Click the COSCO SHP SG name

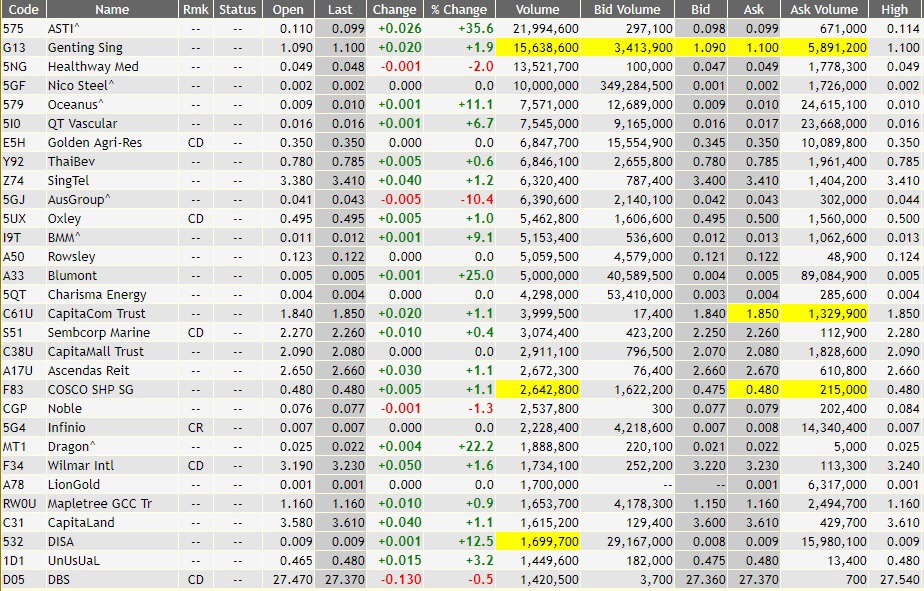pyautogui.click(x=91, y=389)
